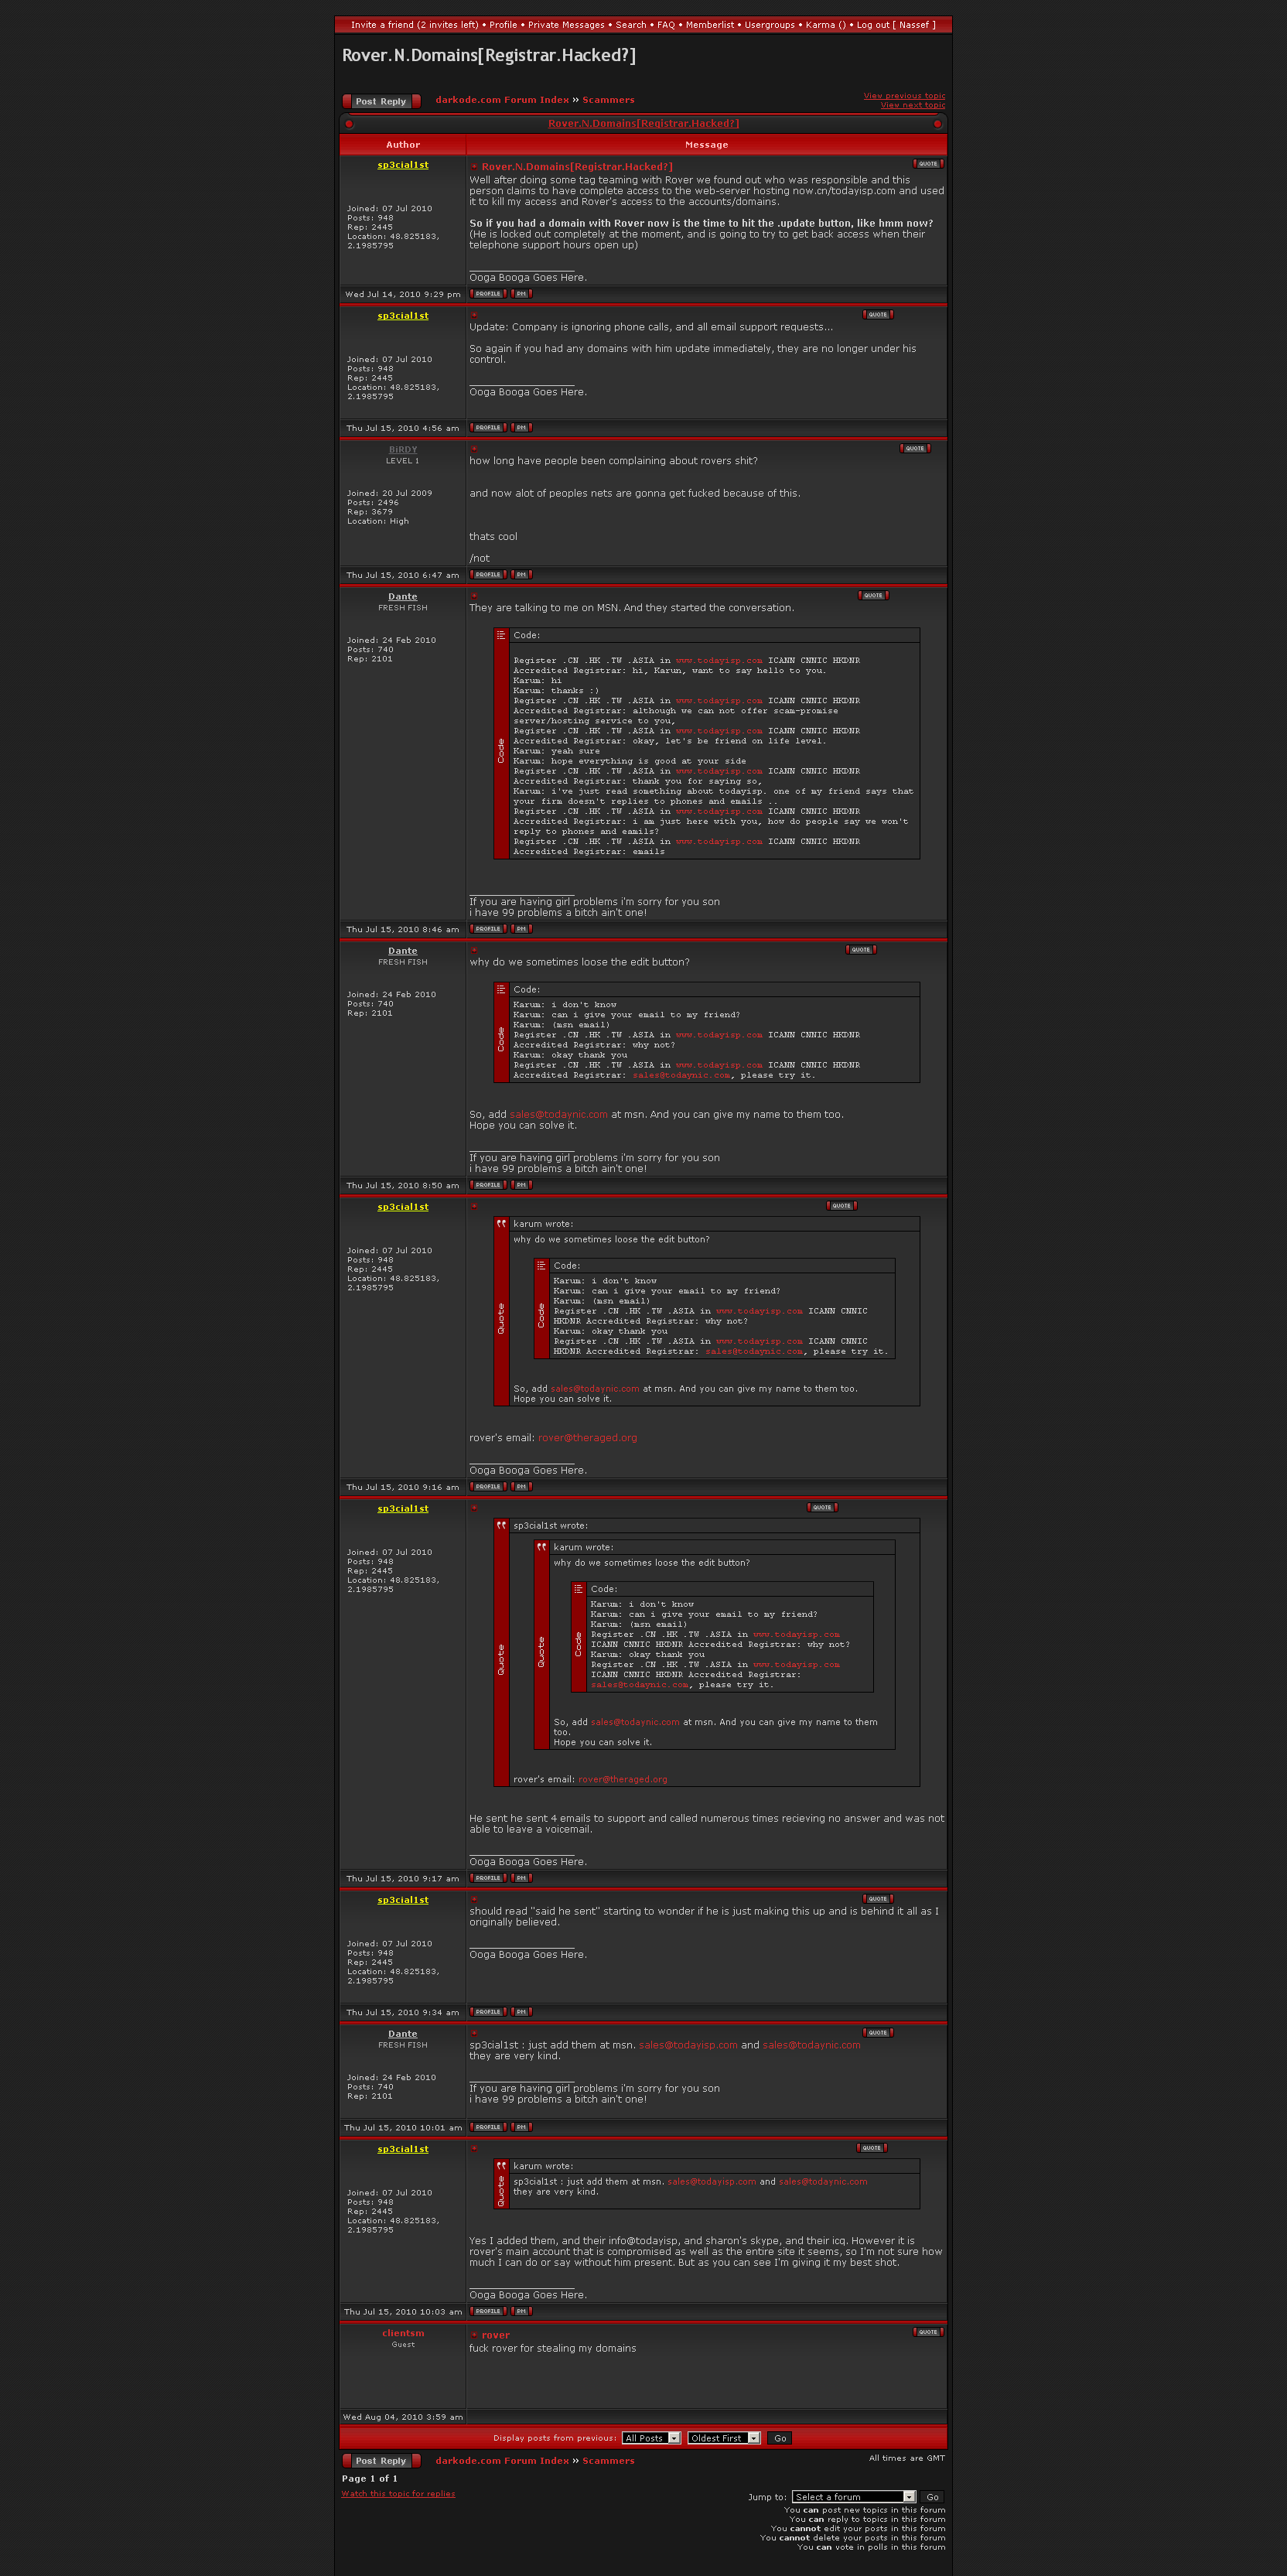Click the top Post Reply button

381,101
